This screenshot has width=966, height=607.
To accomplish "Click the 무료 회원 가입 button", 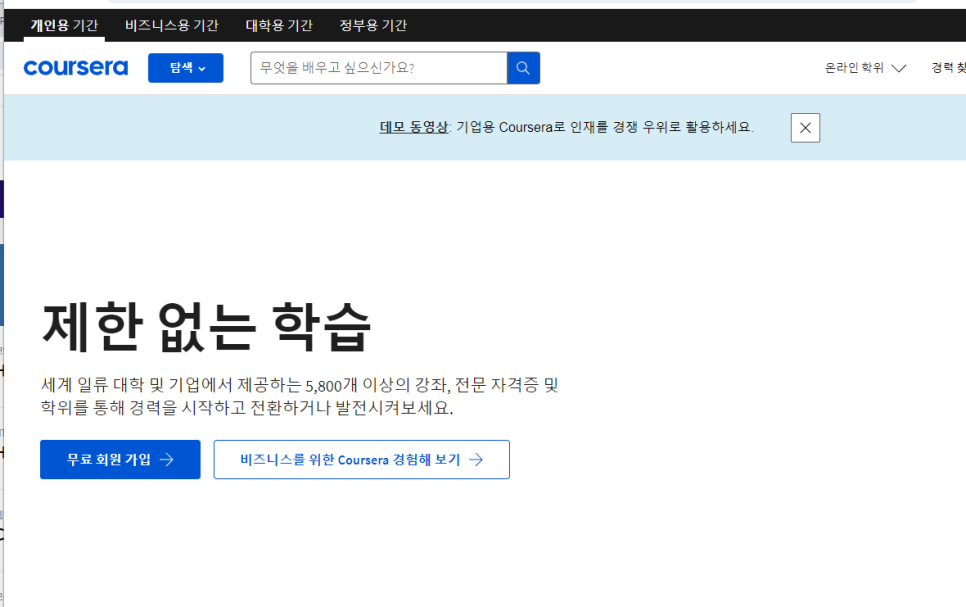I will coord(120,459).
